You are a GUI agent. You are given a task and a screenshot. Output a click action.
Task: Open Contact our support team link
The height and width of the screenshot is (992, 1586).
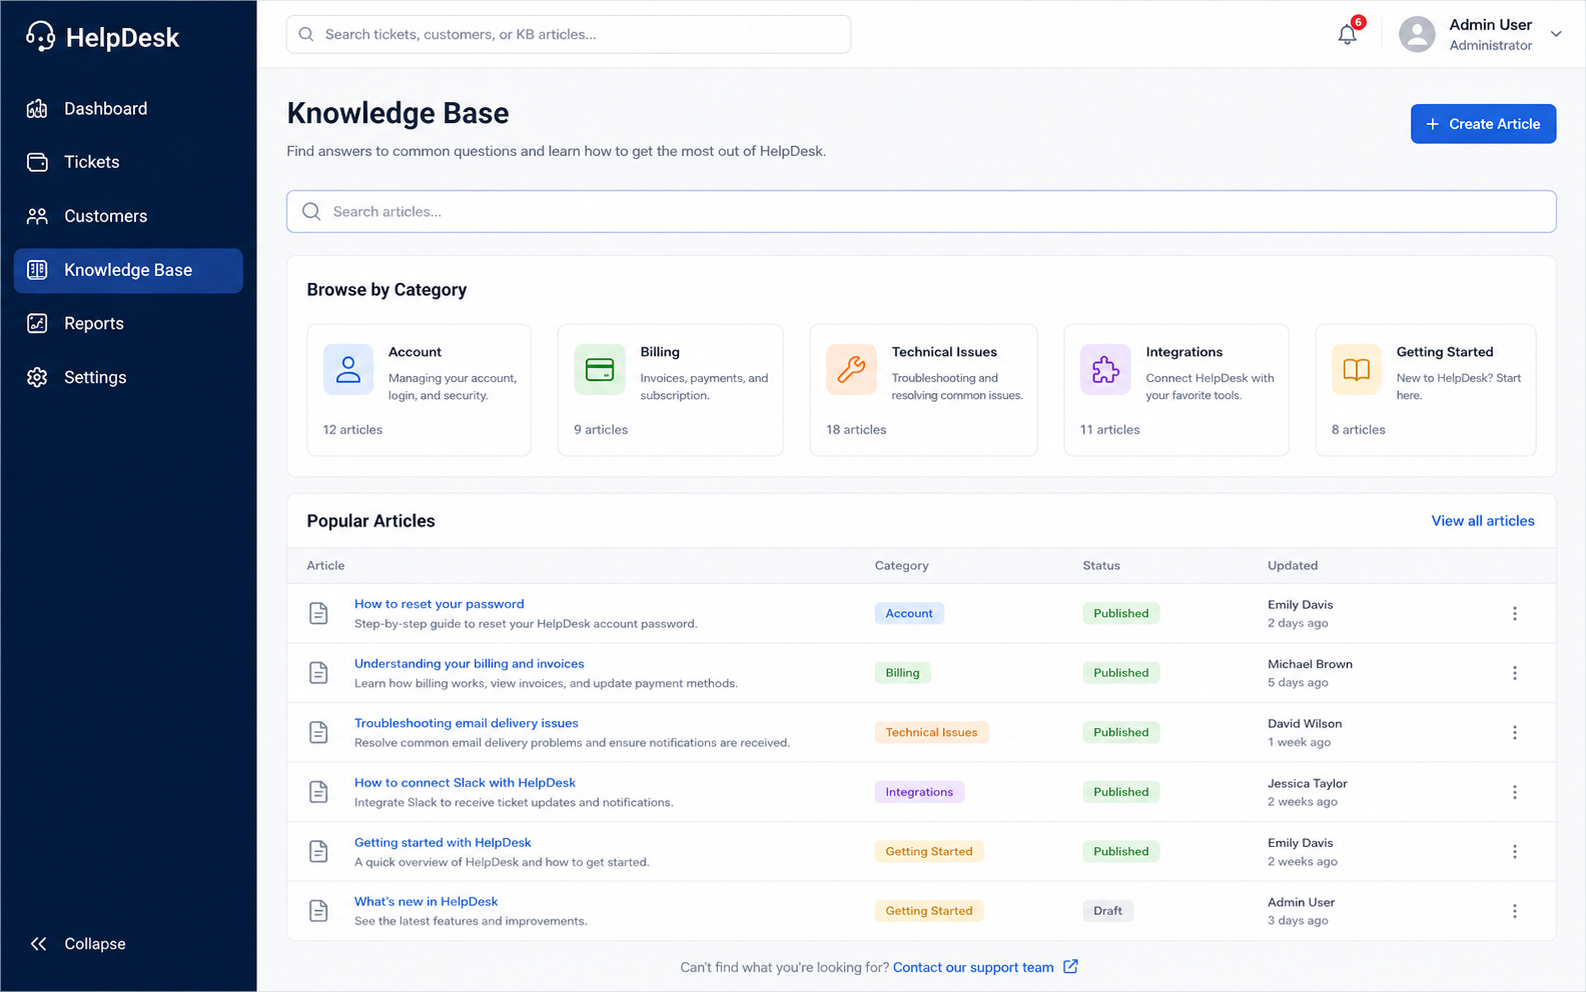(973, 967)
